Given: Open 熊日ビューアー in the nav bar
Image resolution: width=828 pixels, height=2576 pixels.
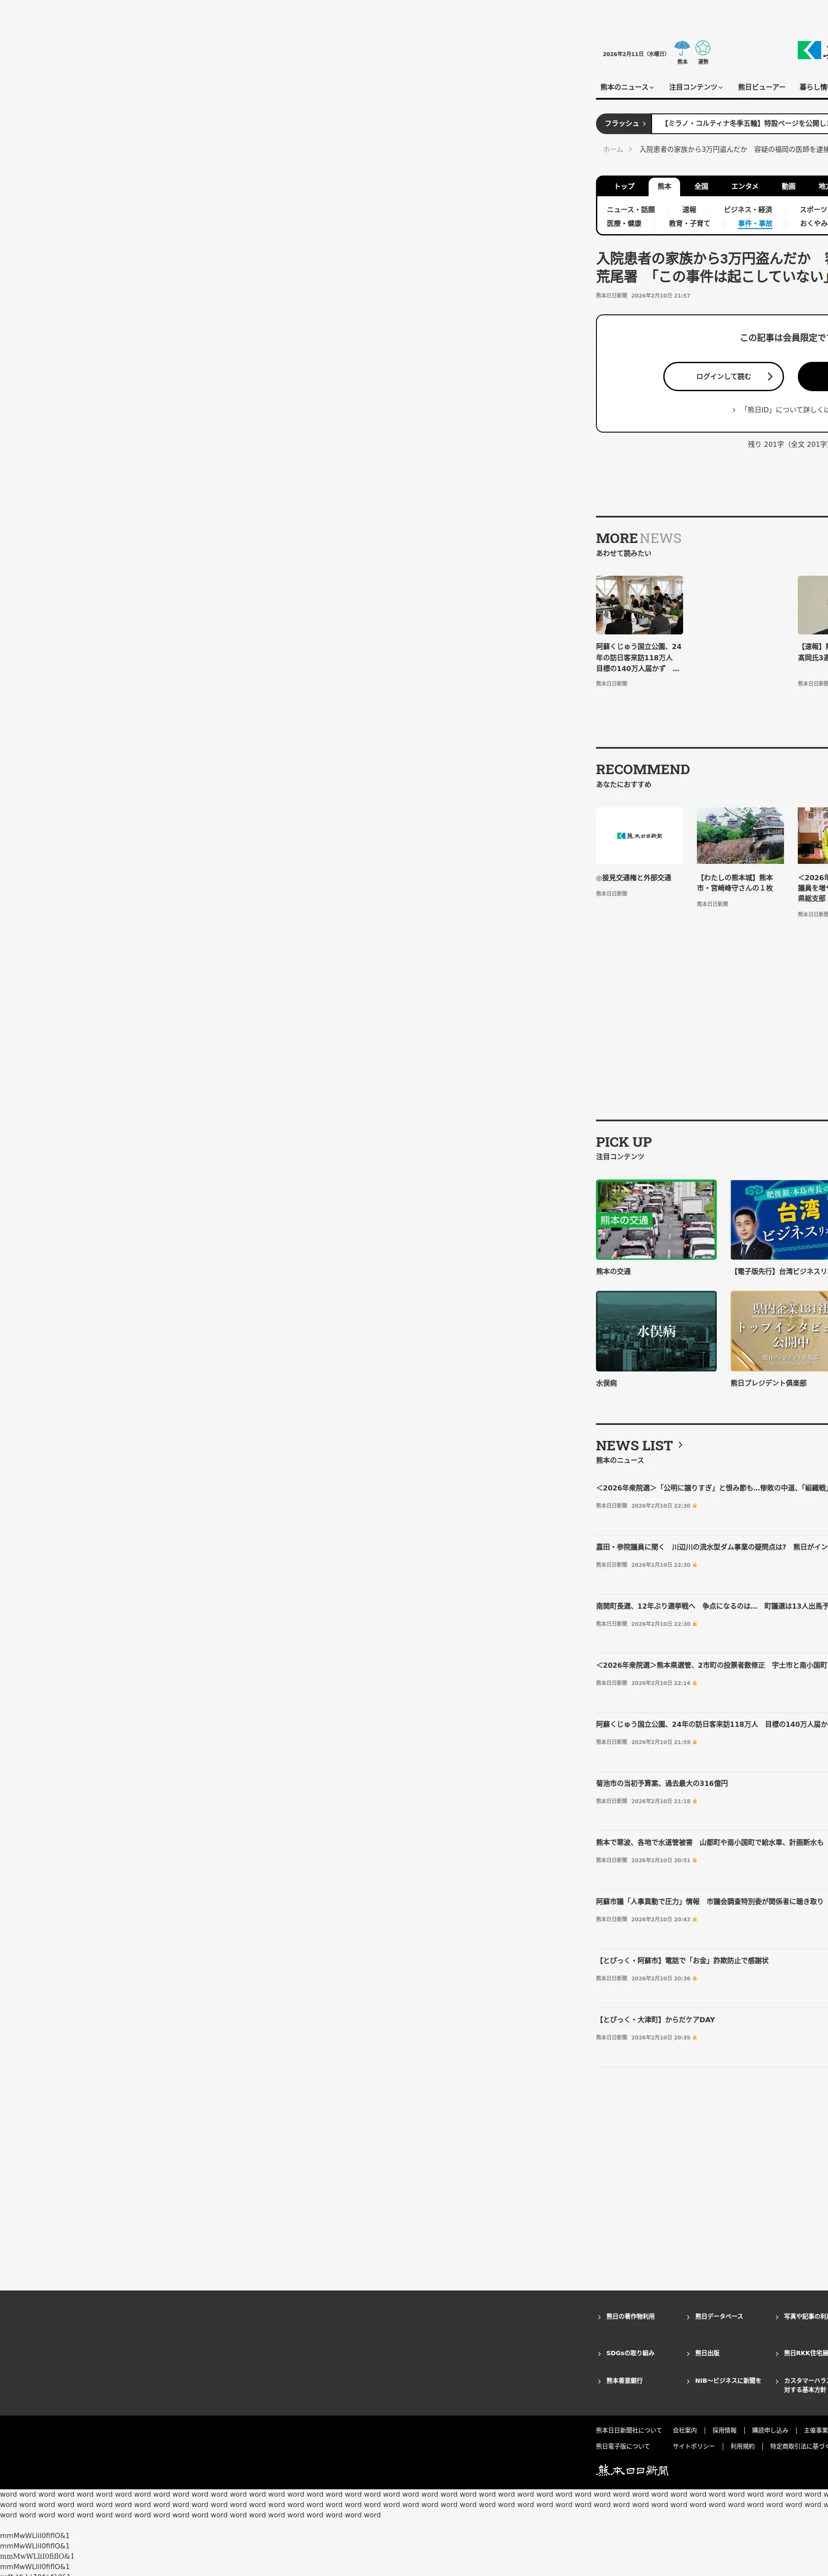Looking at the screenshot, I should [761, 87].
